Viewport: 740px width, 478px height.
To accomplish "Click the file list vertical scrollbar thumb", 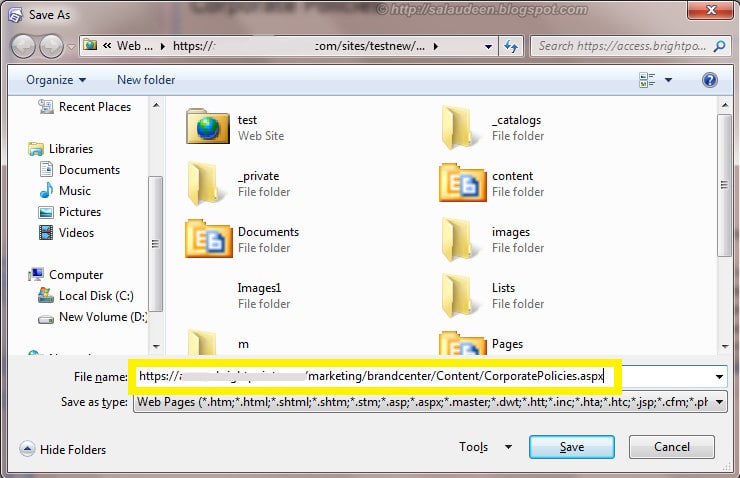I will click(724, 185).
